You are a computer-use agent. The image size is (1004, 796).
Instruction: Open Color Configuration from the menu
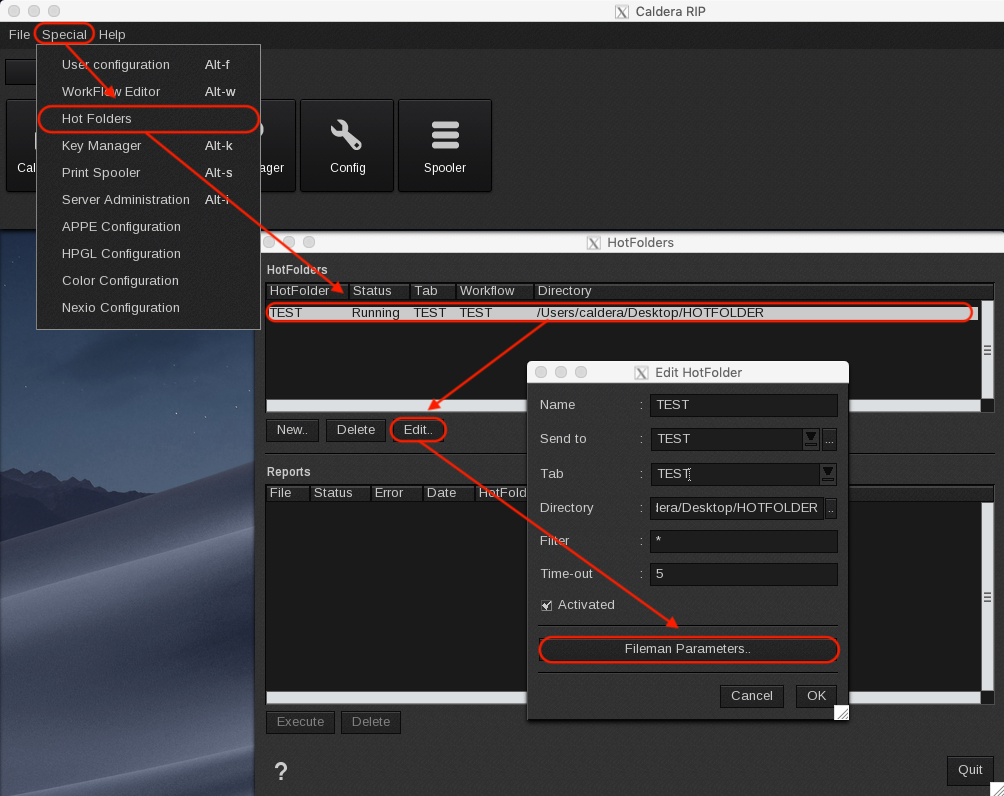click(x=120, y=281)
